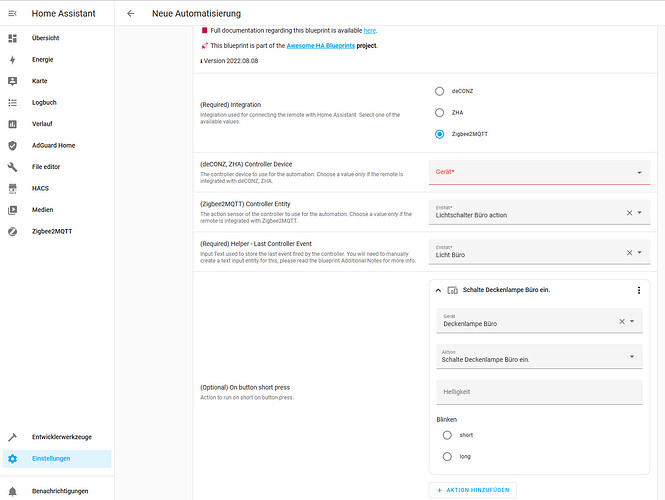Click the Energie lightning icon in sidebar

13,59
